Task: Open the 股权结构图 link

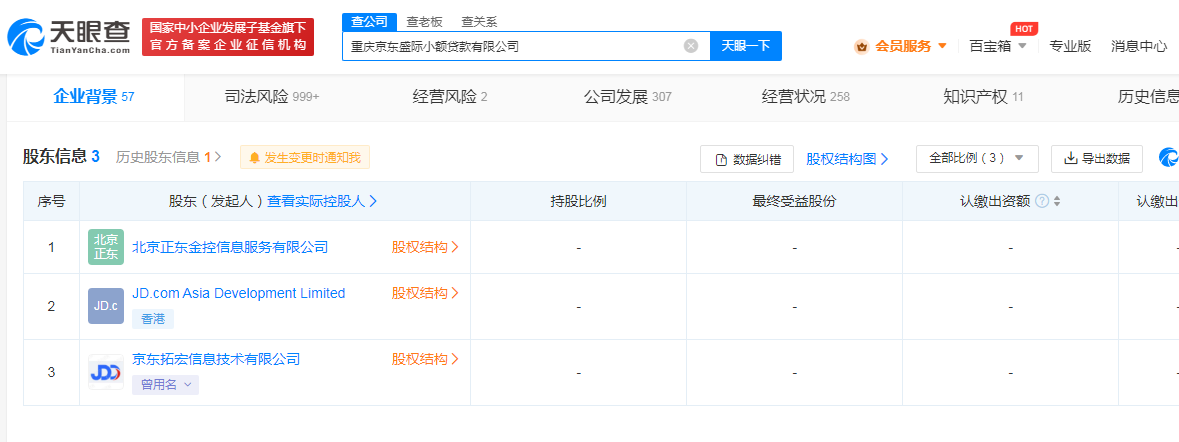Action: 847,159
